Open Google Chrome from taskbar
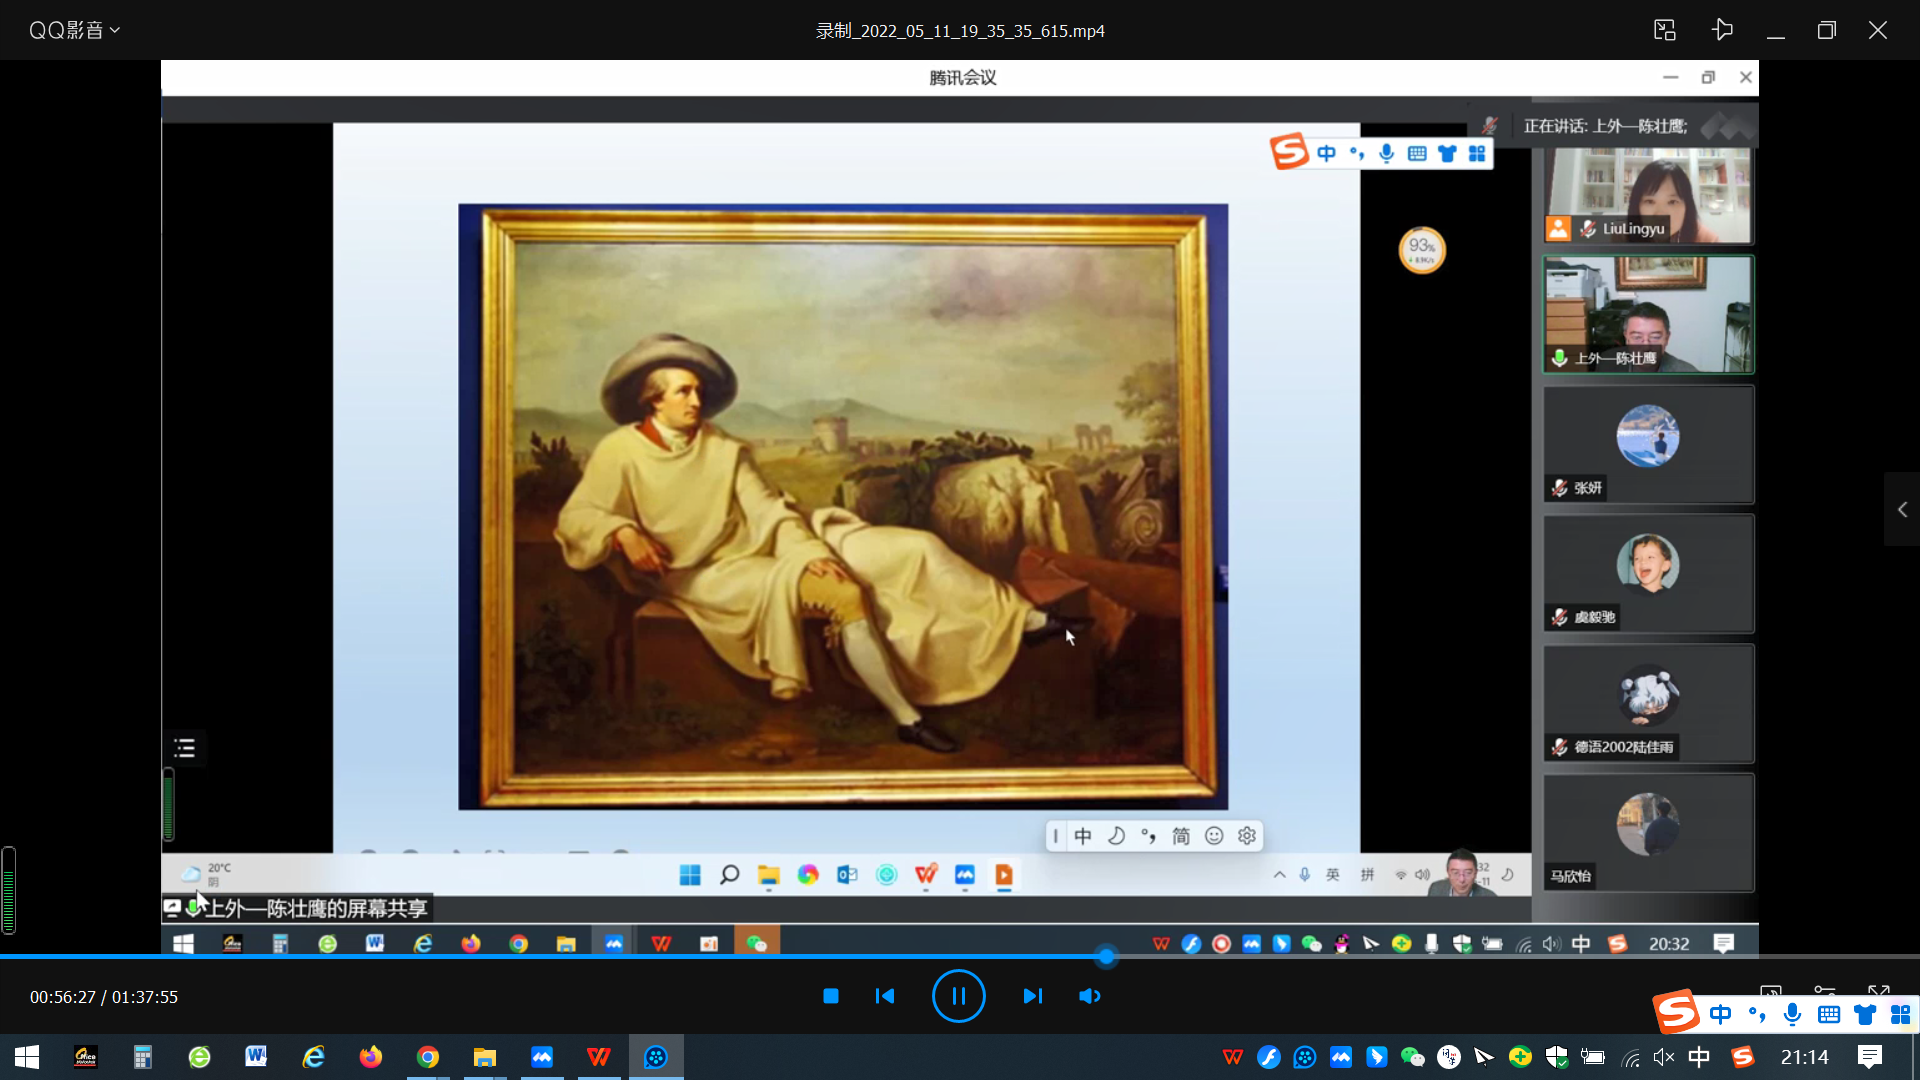The width and height of the screenshot is (1920, 1080). pyautogui.click(x=428, y=1057)
